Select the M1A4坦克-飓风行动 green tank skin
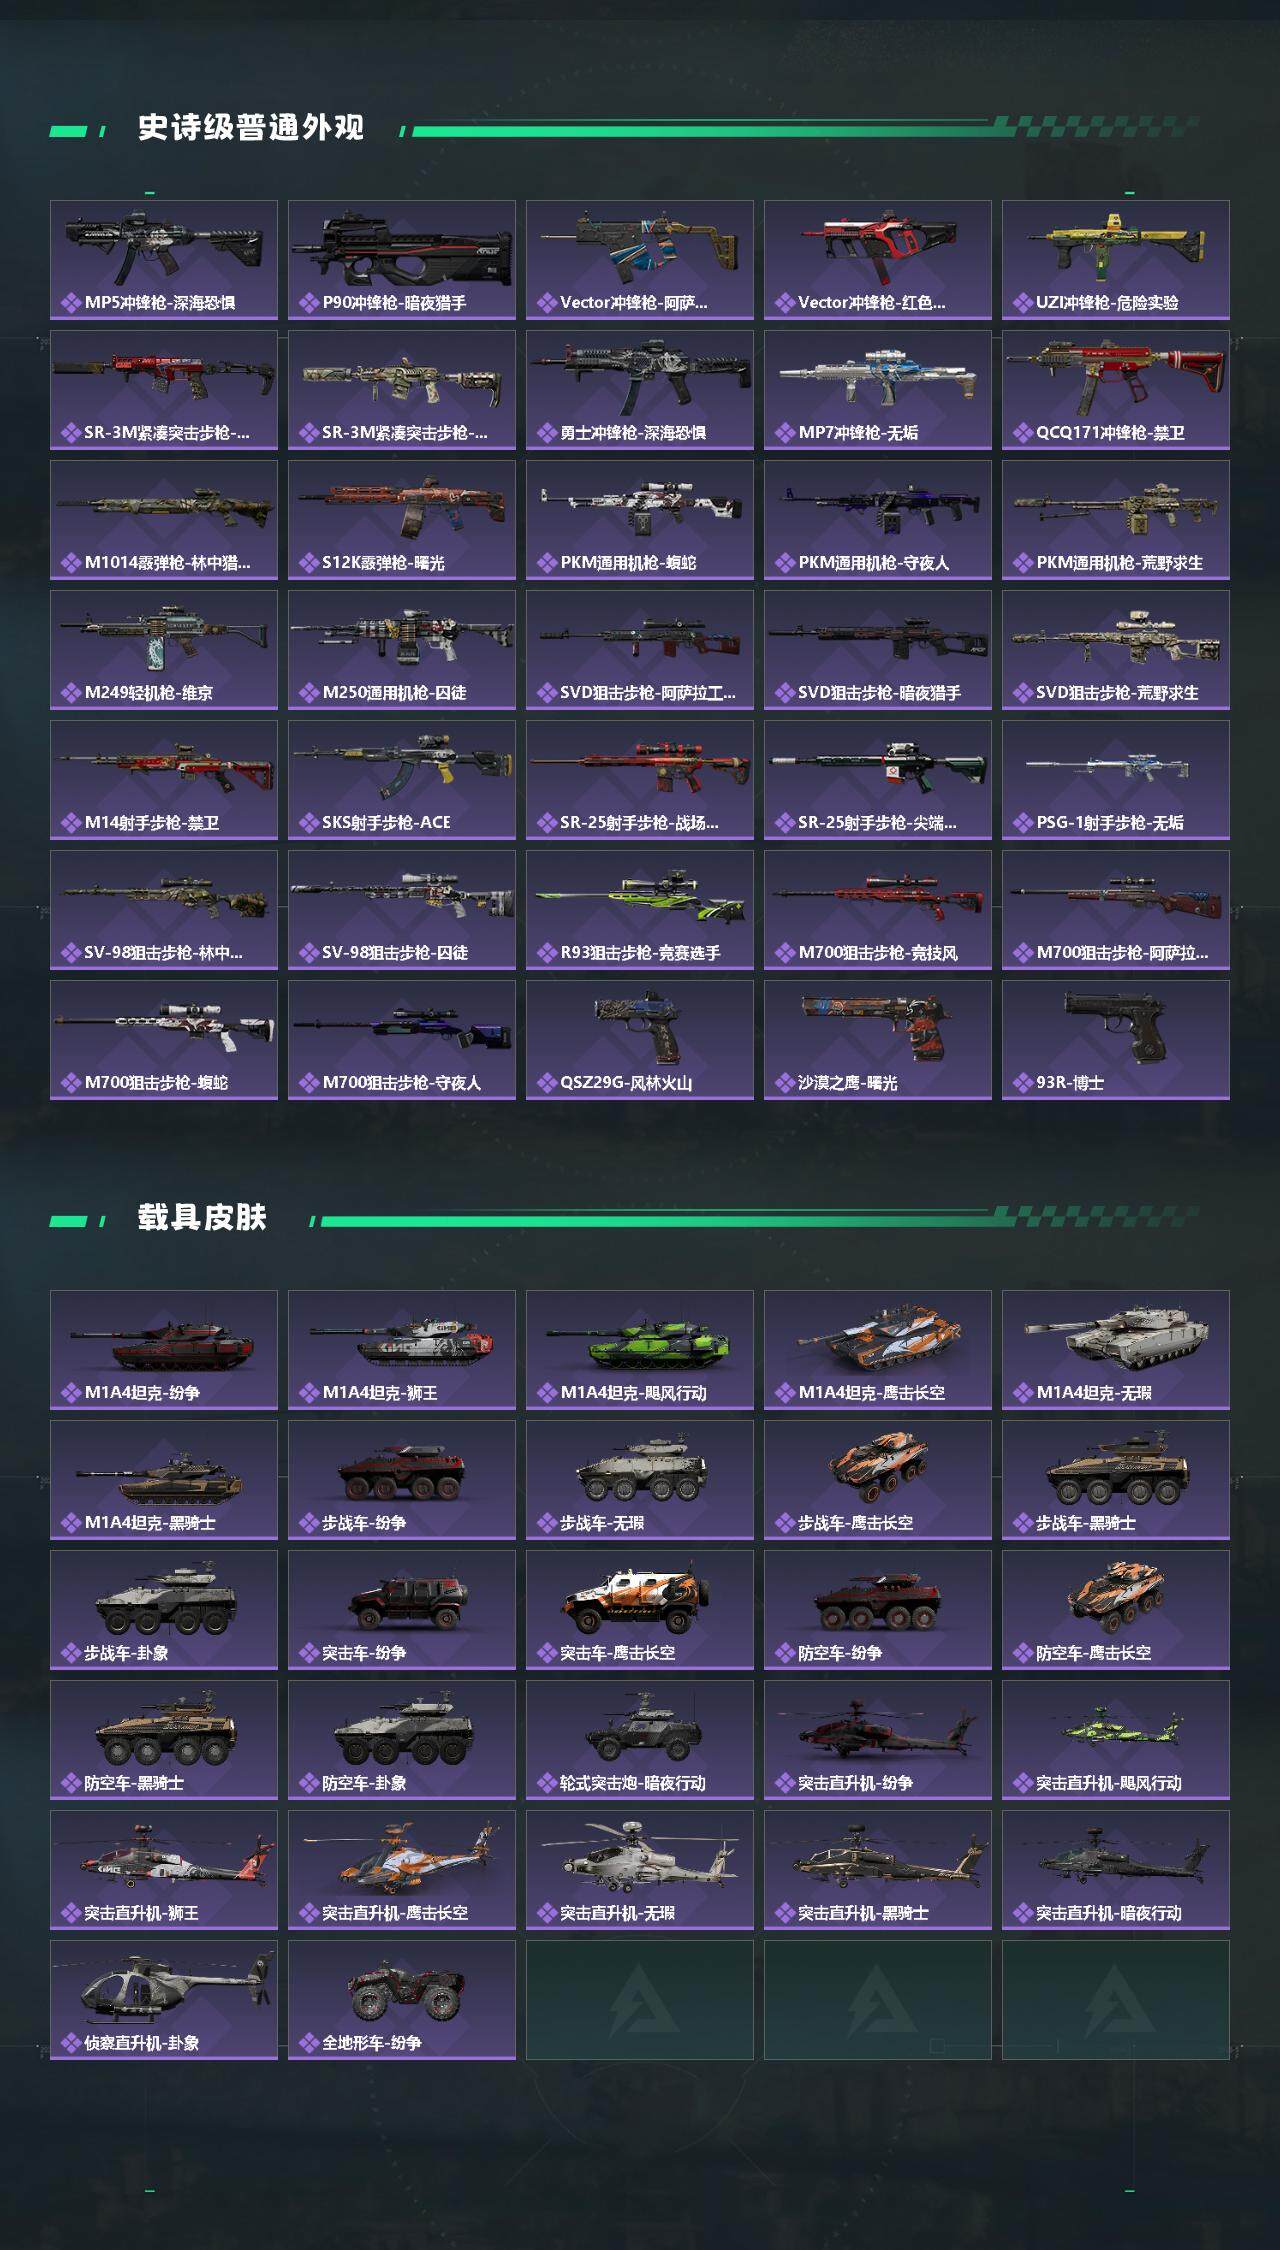The width and height of the screenshot is (1280, 2250). 640,1350
